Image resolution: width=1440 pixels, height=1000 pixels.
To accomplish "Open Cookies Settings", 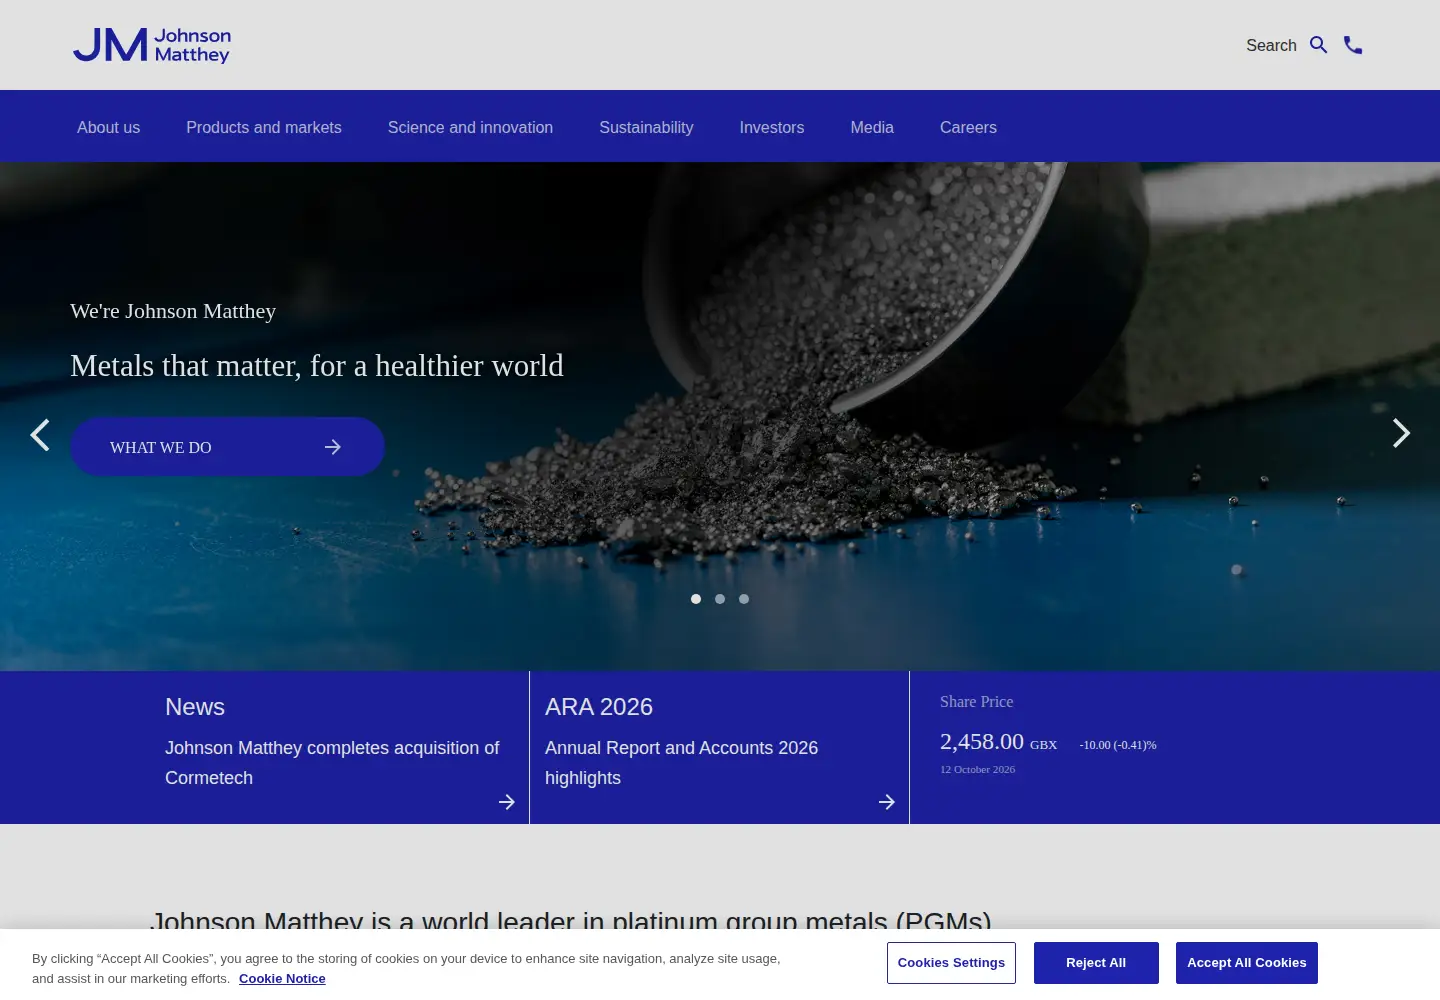I will pyautogui.click(x=951, y=963).
